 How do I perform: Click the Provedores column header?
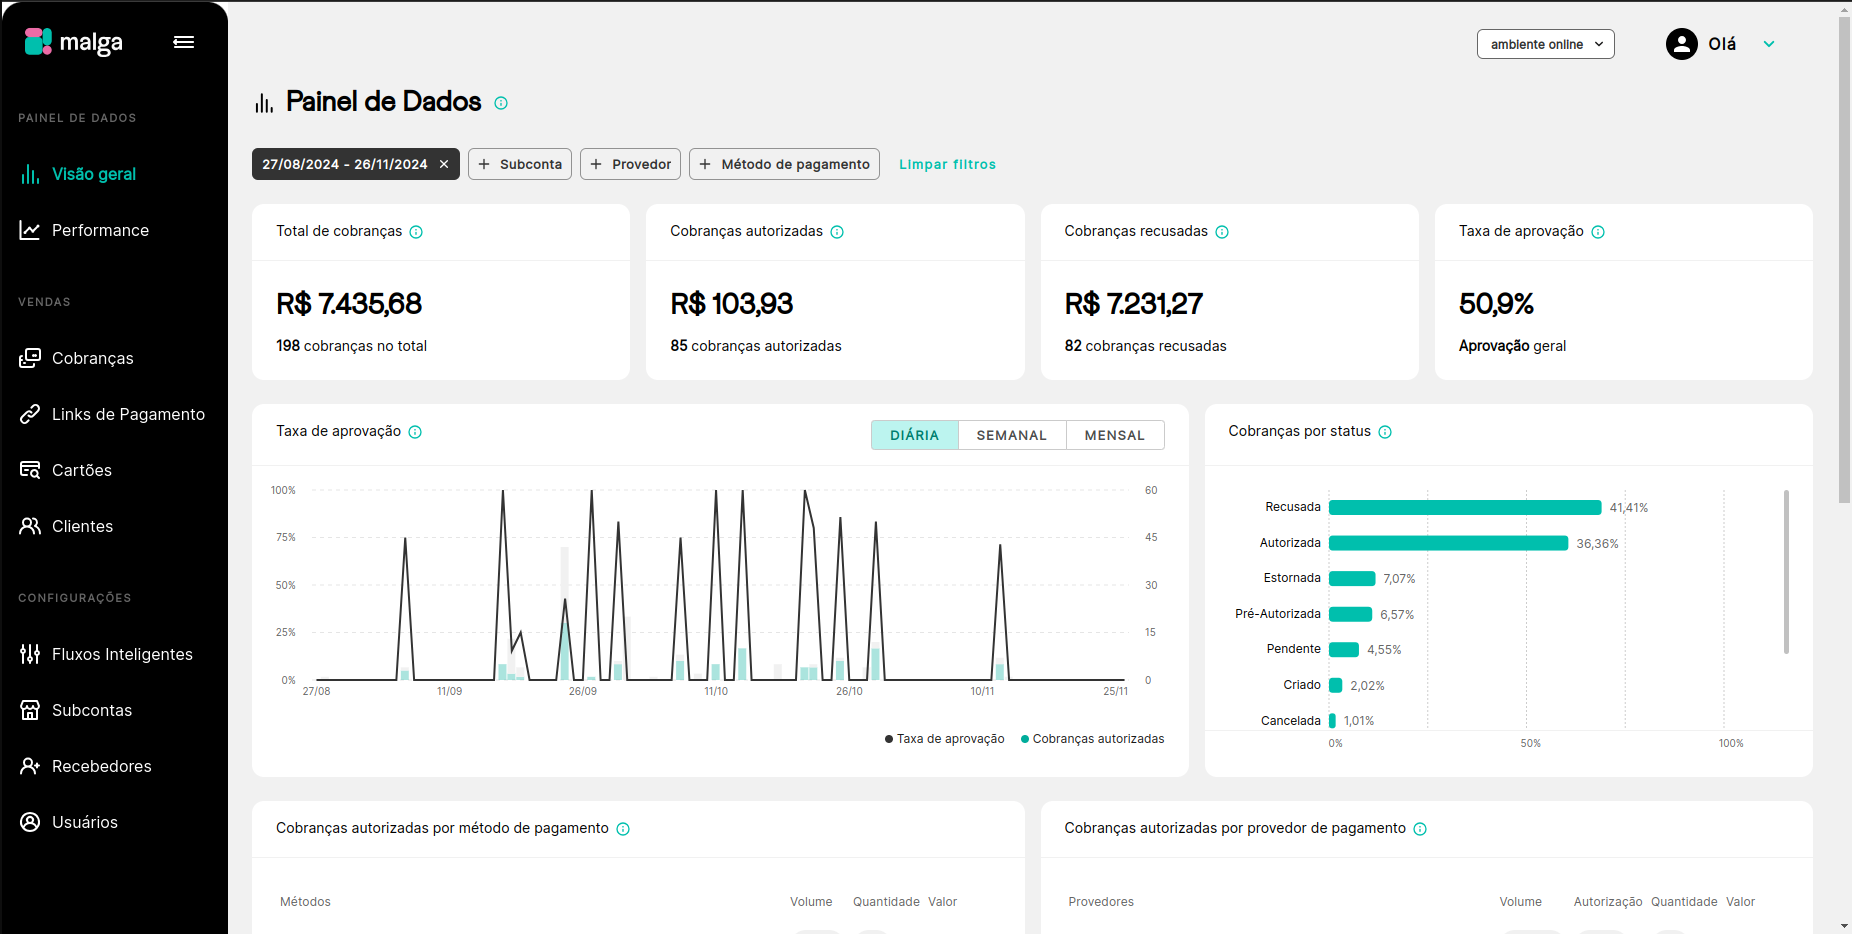coord(1101,902)
